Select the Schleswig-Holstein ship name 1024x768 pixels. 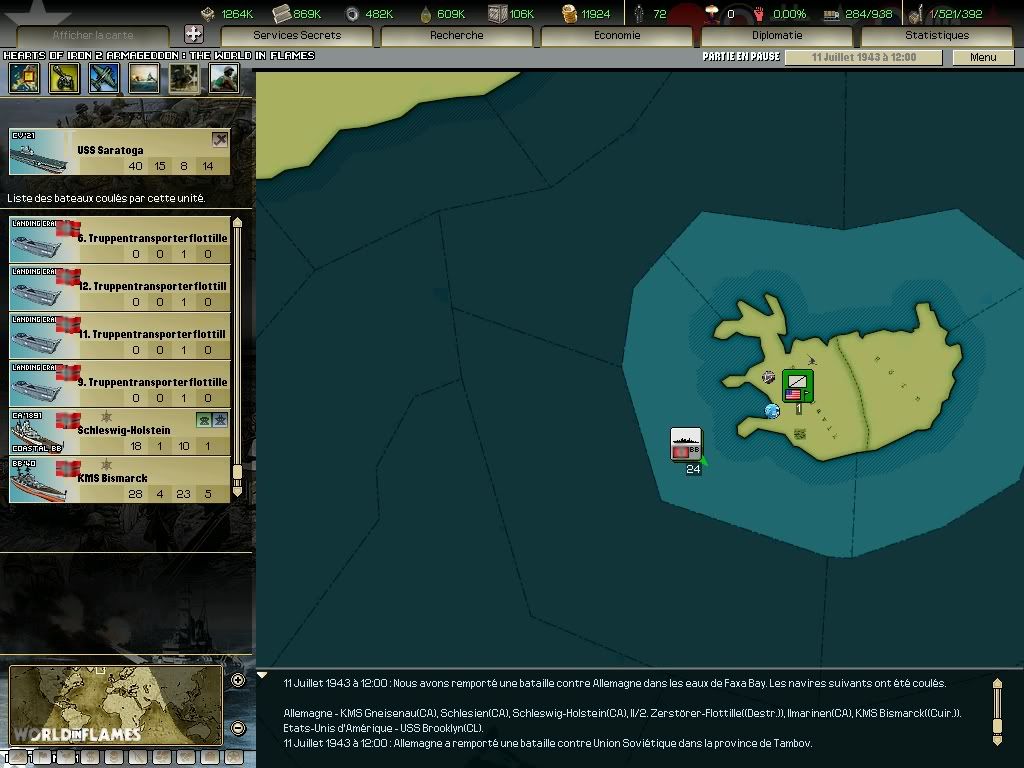123,430
